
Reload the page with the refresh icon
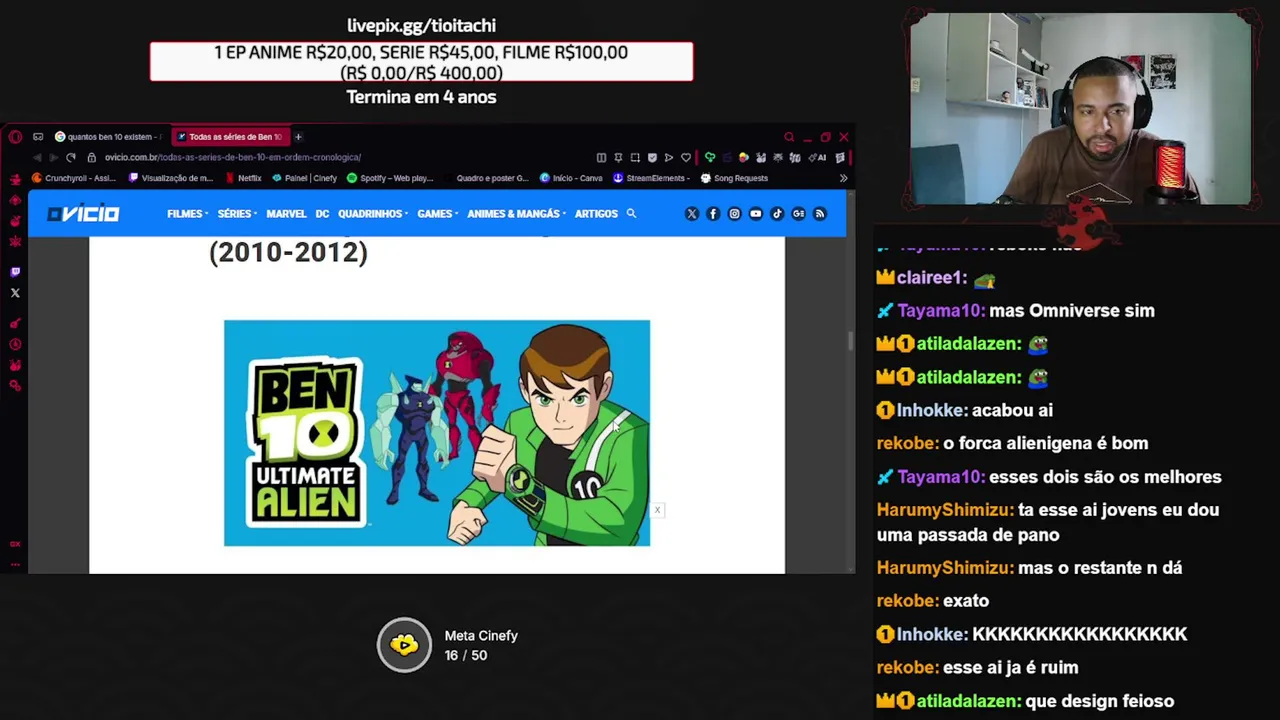tap(70, 157)
